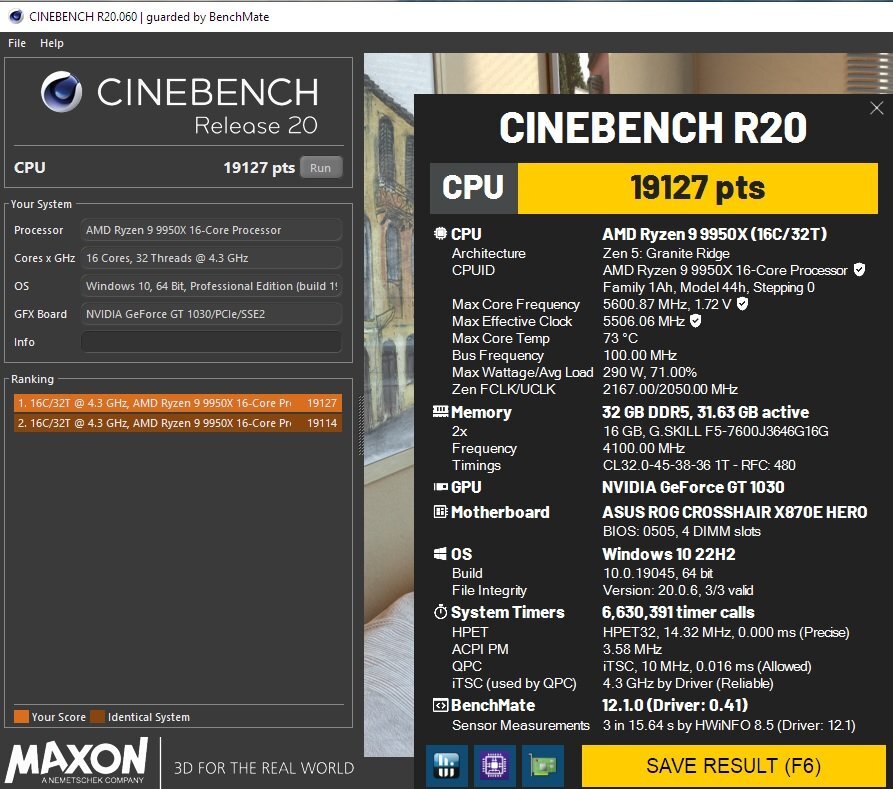This screenshot has height=789, width=893.
Task: Click the Windows logo icon beside OS heading
Action: pos(440,554)
